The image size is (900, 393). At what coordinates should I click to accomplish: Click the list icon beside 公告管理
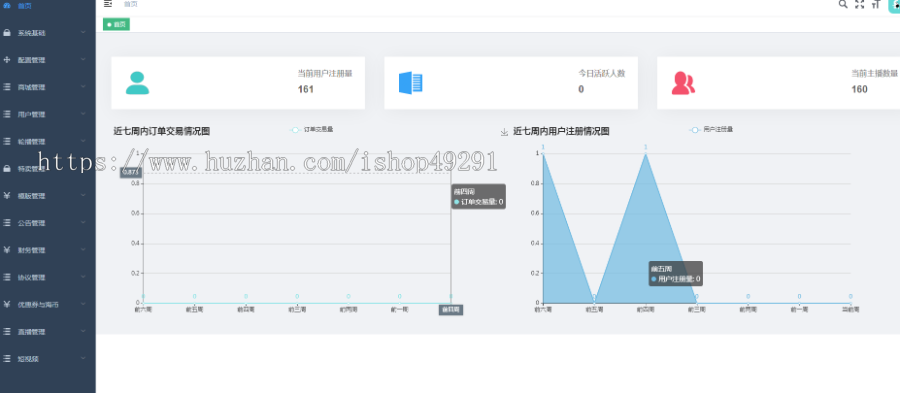pos(7,223)
